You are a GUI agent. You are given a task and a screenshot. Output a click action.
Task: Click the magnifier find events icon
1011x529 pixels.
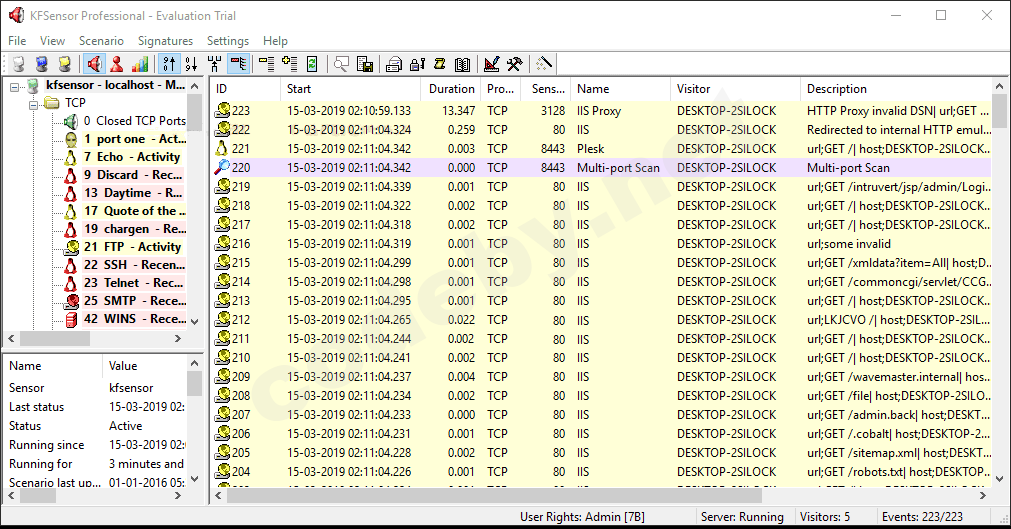pyautogui.click(x=342, y=64)
